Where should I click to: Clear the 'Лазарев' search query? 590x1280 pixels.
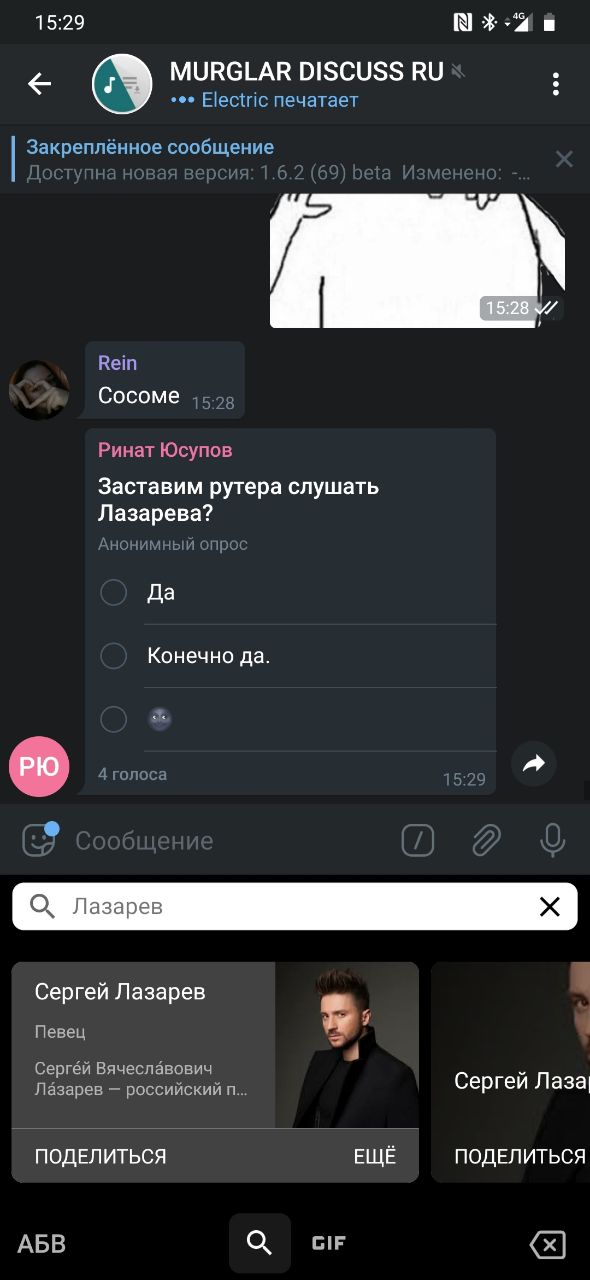(x=550, y=907)
